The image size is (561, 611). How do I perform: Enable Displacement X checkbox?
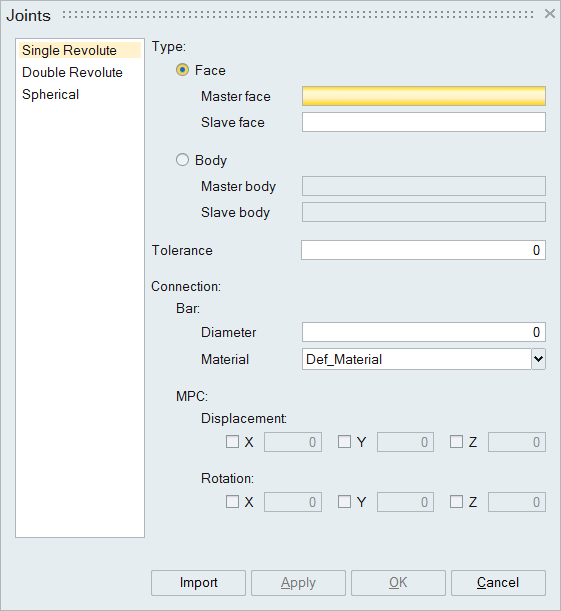(x=233, y=442)
